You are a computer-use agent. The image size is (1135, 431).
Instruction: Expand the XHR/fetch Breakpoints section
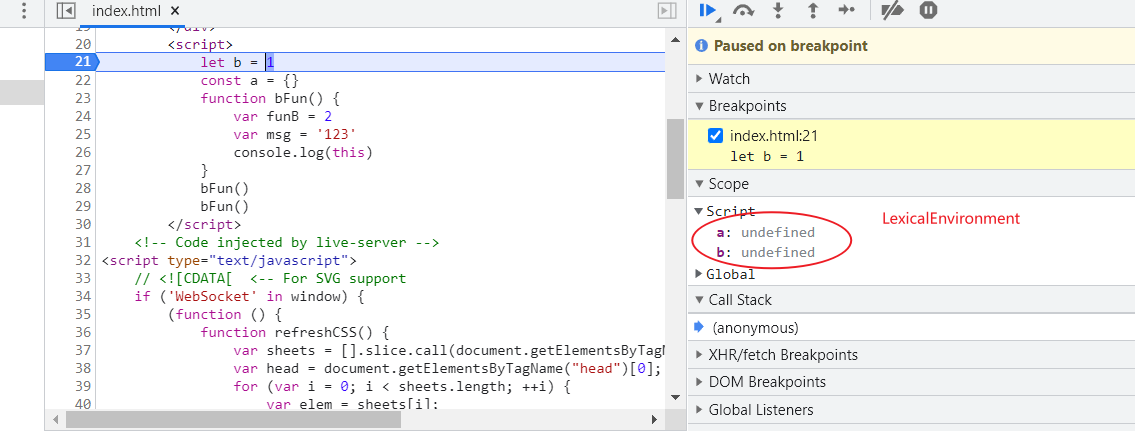click(911, 355)
